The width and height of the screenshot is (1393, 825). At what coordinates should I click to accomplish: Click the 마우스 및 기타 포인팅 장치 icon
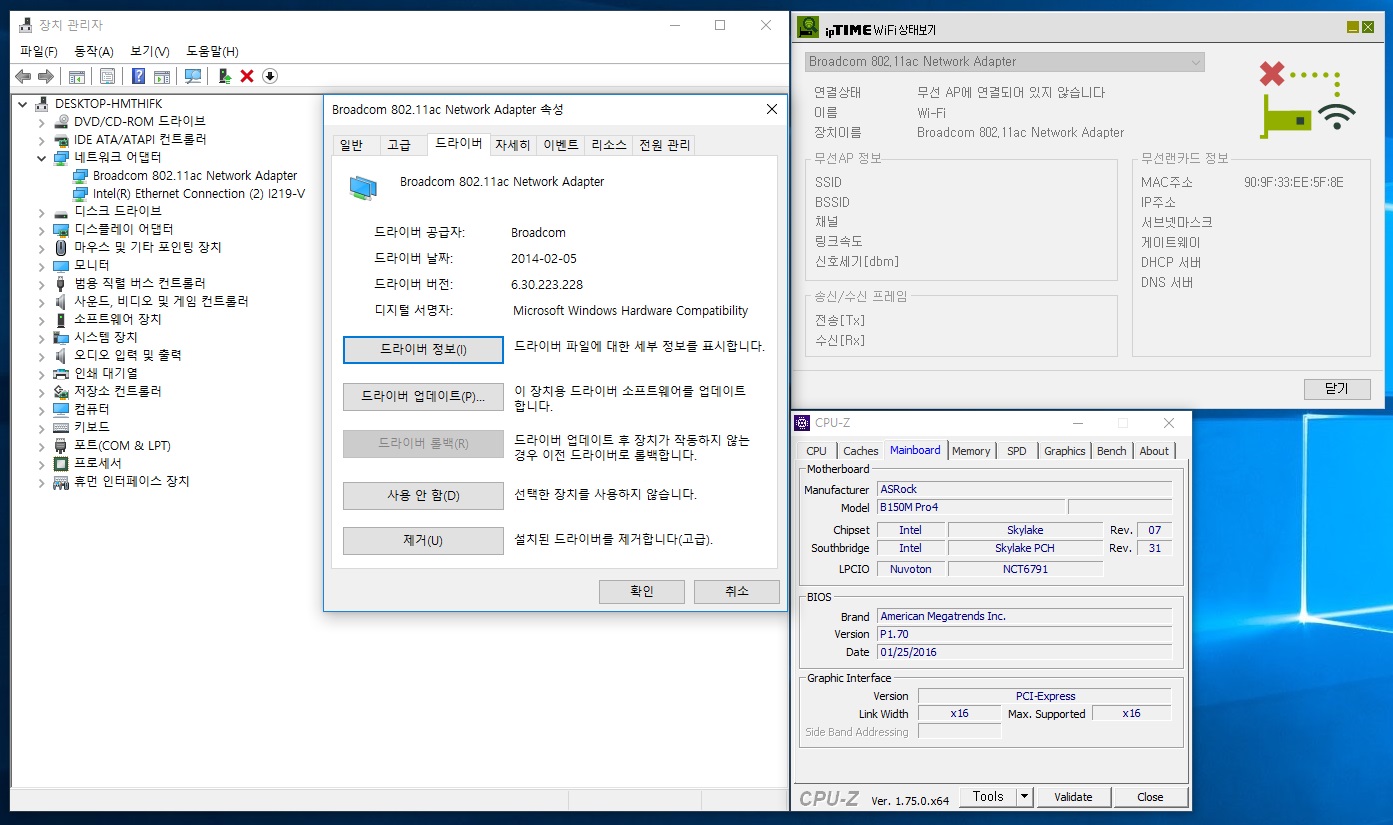(x=62, y=247)
